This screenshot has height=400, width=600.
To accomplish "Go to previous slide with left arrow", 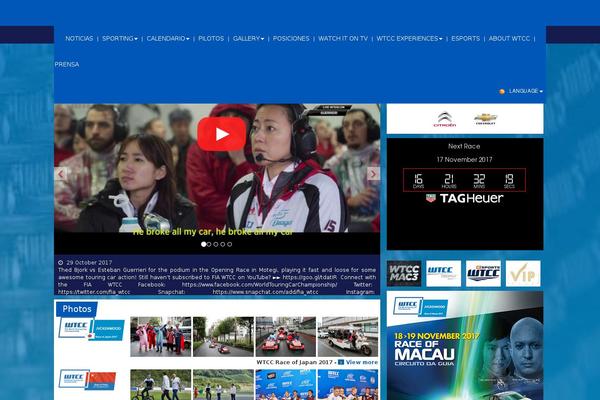I will click(61, 174).
